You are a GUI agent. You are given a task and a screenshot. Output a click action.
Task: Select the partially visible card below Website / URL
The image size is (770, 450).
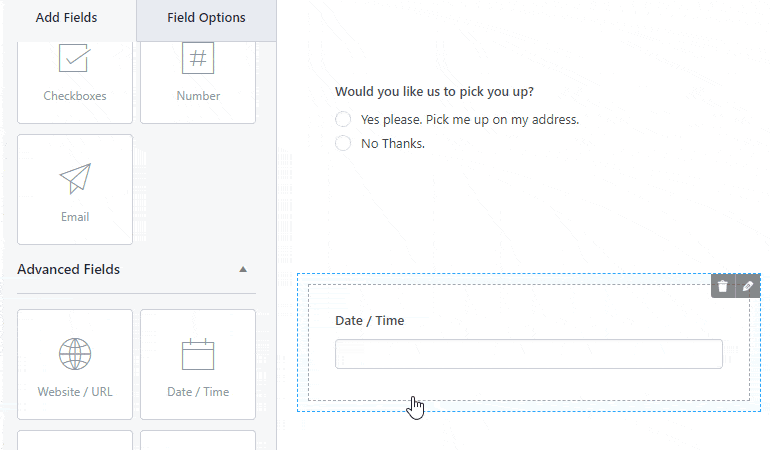click(75, 440)
